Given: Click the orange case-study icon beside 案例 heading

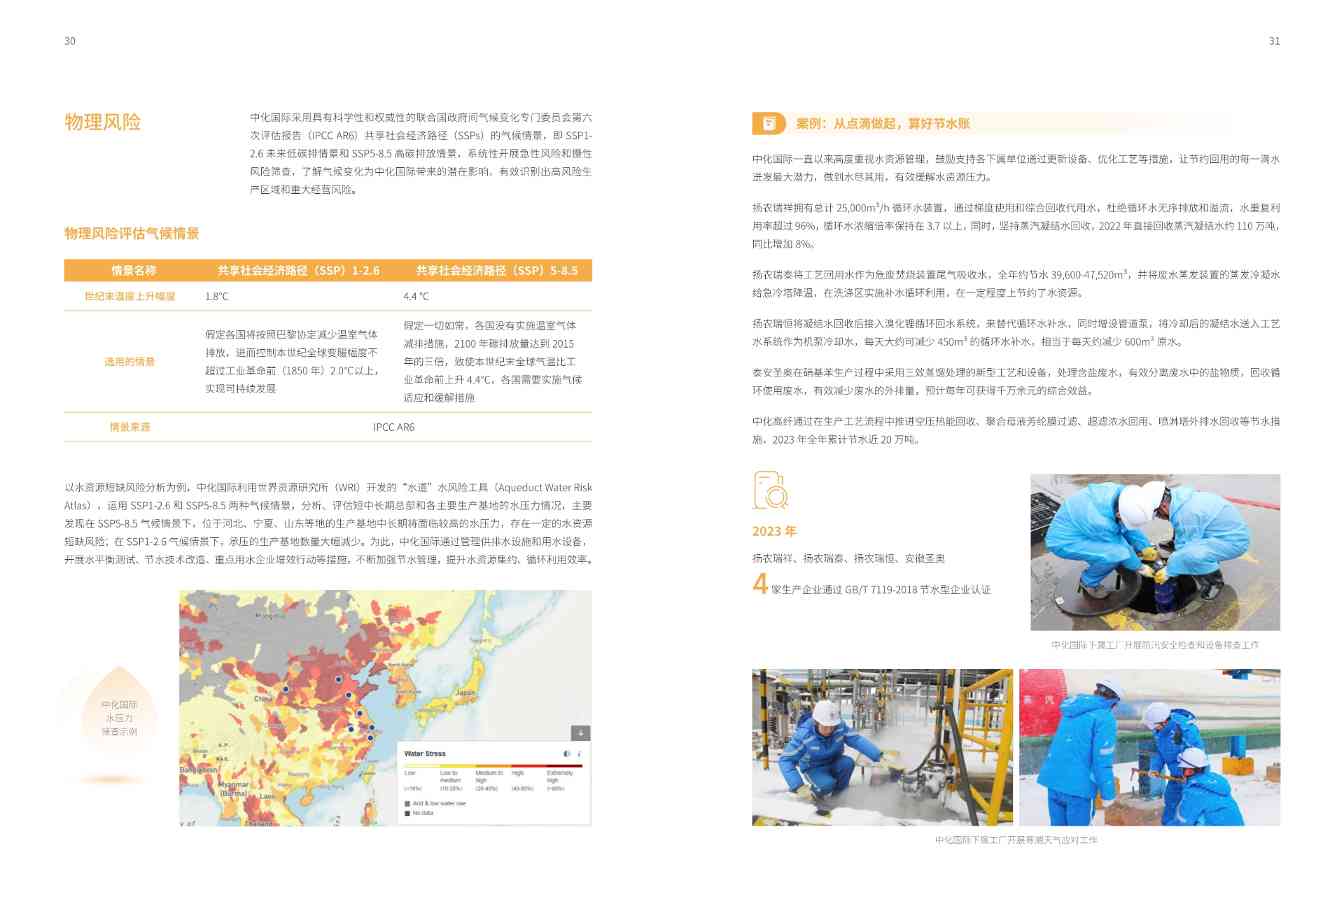Looking at the screenshot, I should (769, 123).
